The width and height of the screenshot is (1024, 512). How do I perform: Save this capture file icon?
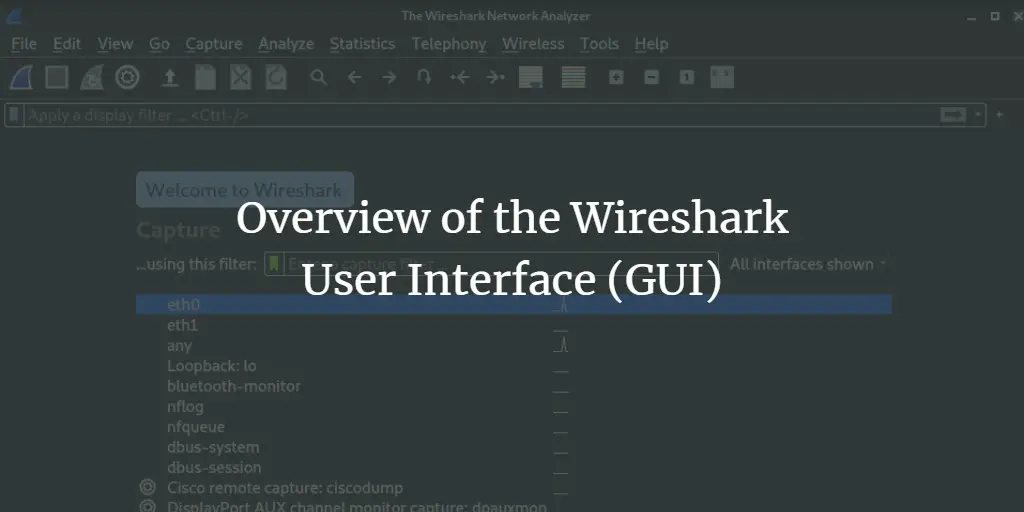coord(206,78)
